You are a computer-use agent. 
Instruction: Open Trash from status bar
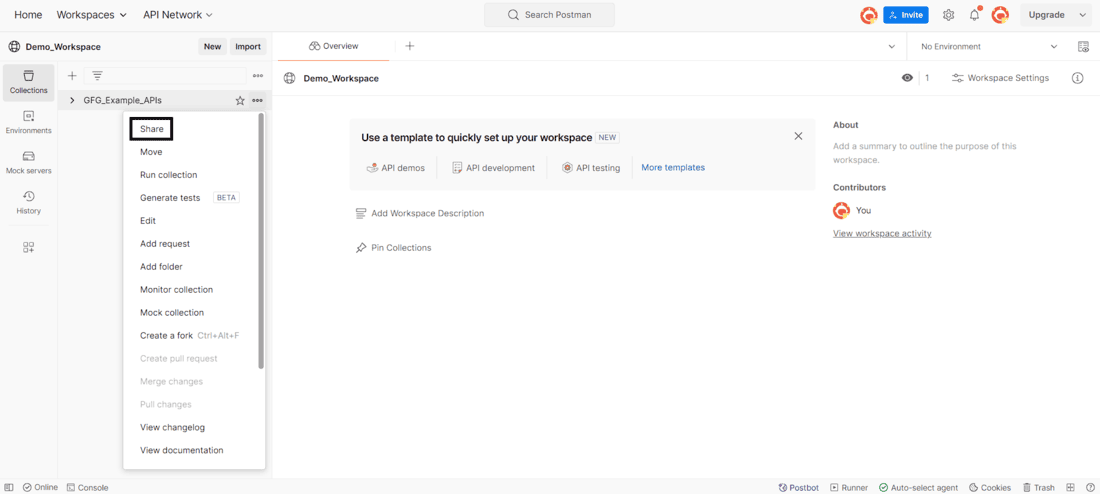coord(1038,487)
